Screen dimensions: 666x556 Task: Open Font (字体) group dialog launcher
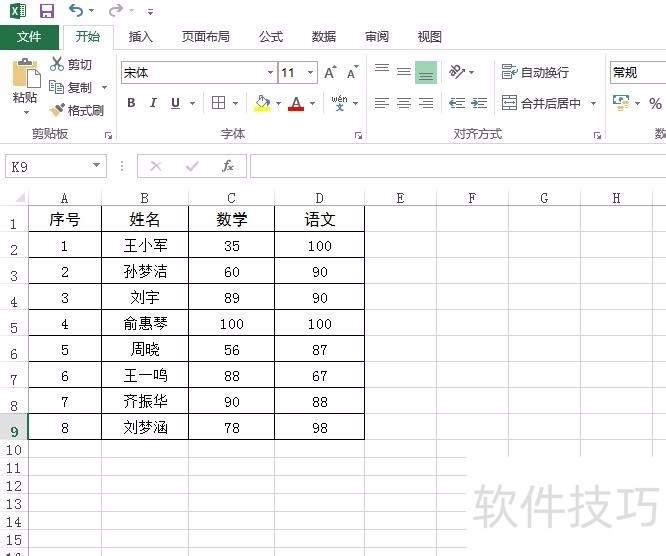pos(358,135)
